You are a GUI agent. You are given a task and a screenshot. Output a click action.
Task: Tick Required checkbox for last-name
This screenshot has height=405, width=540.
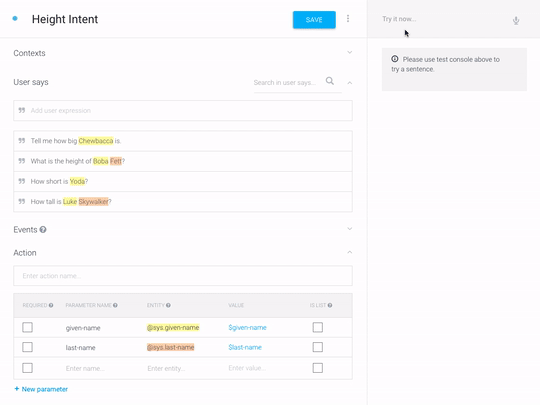(x=28, y=347)
